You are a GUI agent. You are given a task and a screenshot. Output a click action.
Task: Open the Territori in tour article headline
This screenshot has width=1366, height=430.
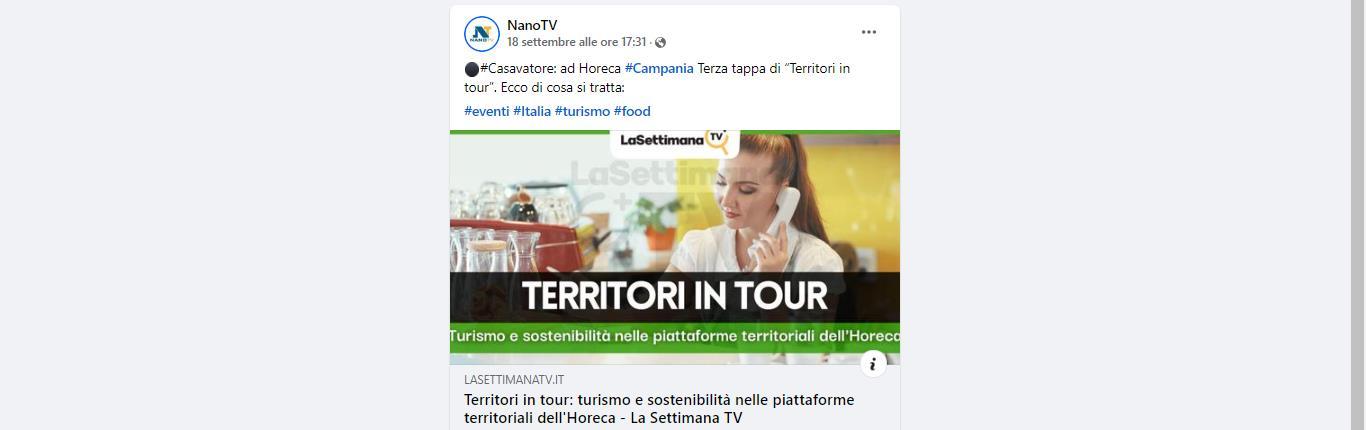(x=659, y=409)
